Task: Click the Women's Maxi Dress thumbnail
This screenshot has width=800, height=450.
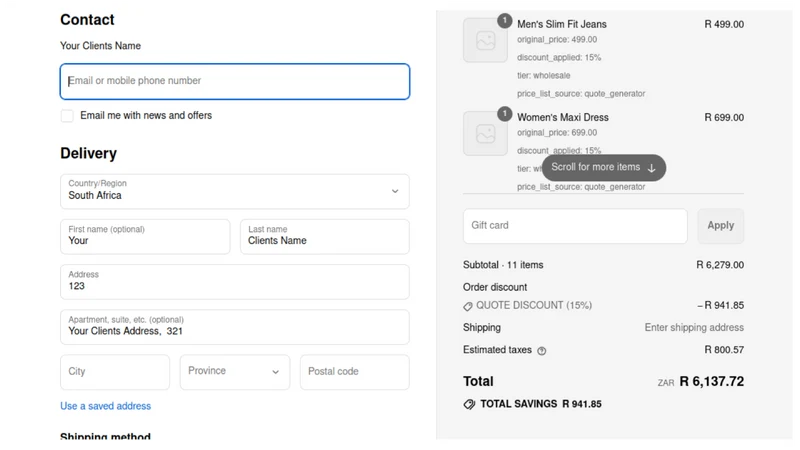Action: [485, 134]
